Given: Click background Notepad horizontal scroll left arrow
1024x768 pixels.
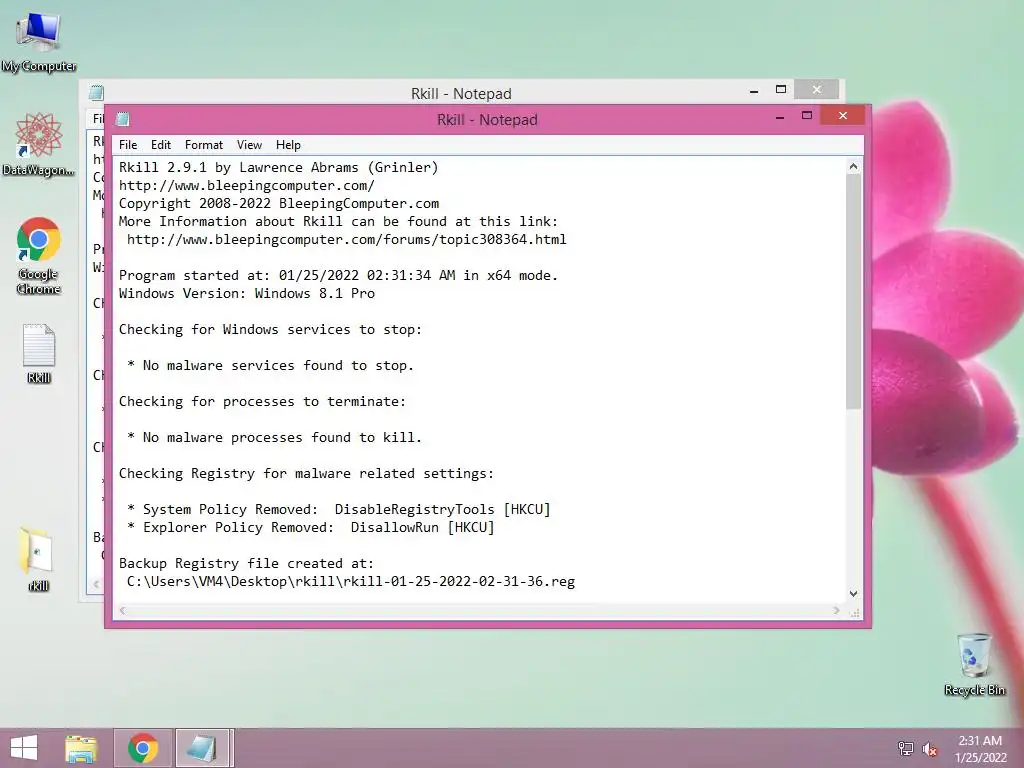Looking at the screenshot, I should tap(96, 584).
